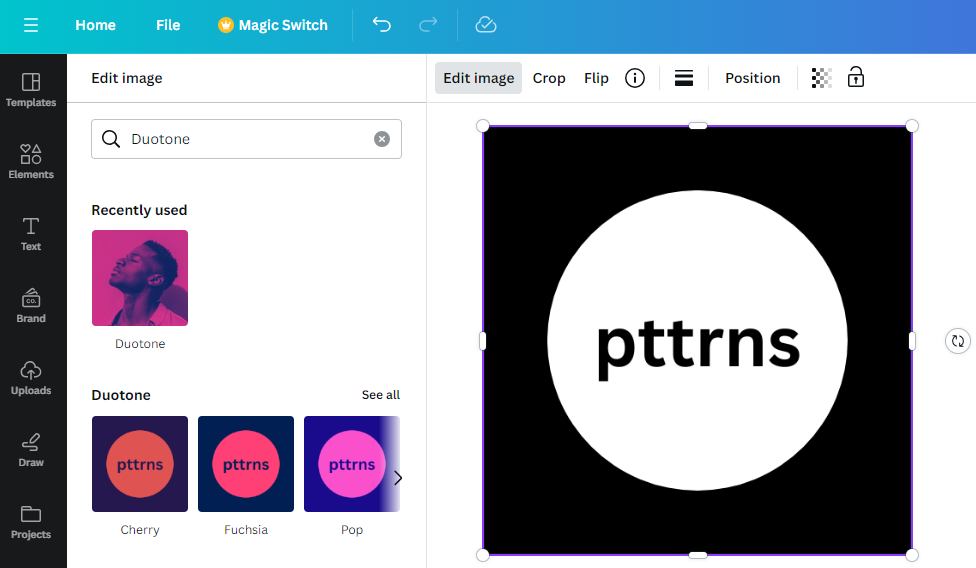Expand more Duotone presets with arrow
Screen dimensions: 976x568
coord(398,478)
